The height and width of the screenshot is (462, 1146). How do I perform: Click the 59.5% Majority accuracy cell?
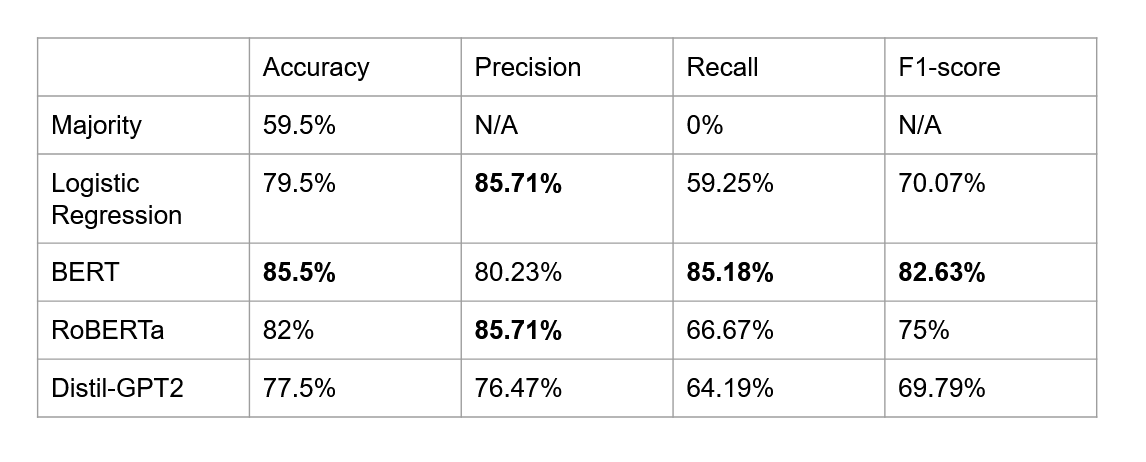pos(299,125)
